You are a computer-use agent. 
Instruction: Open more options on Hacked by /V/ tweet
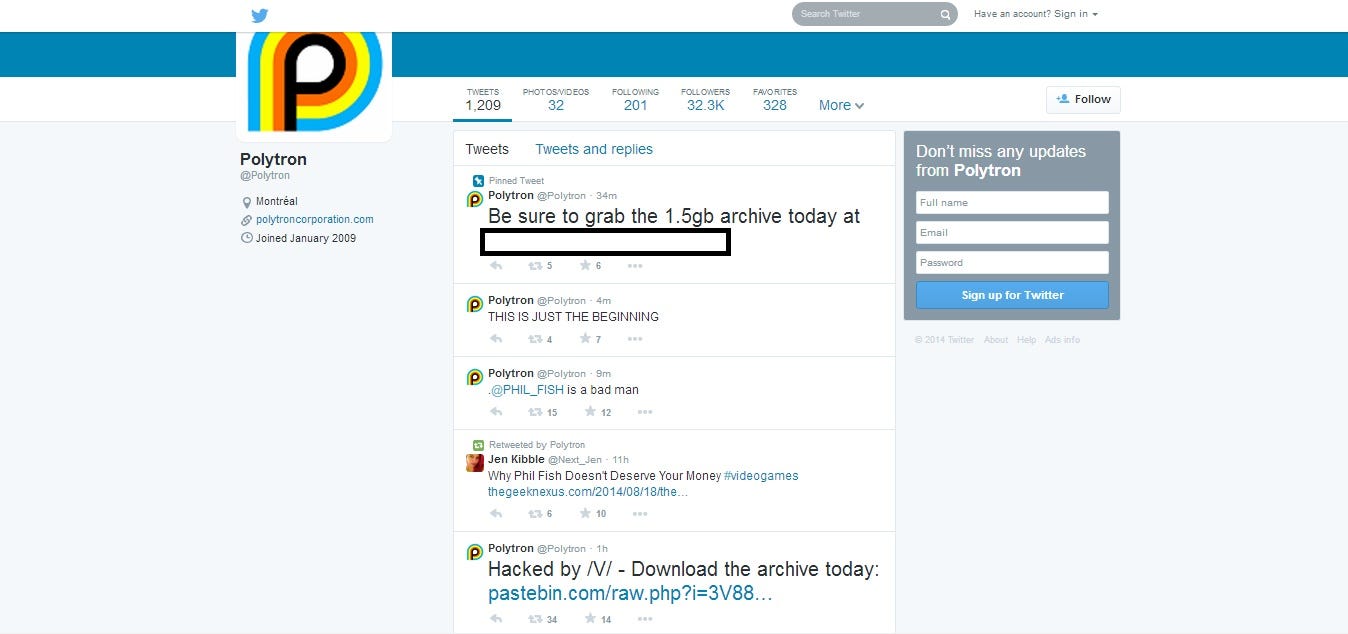coord(645,620)
